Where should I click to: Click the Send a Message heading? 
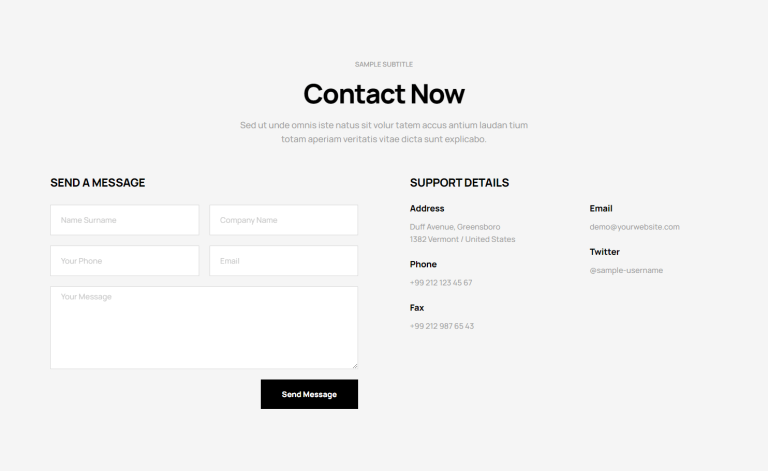[98, 183]
